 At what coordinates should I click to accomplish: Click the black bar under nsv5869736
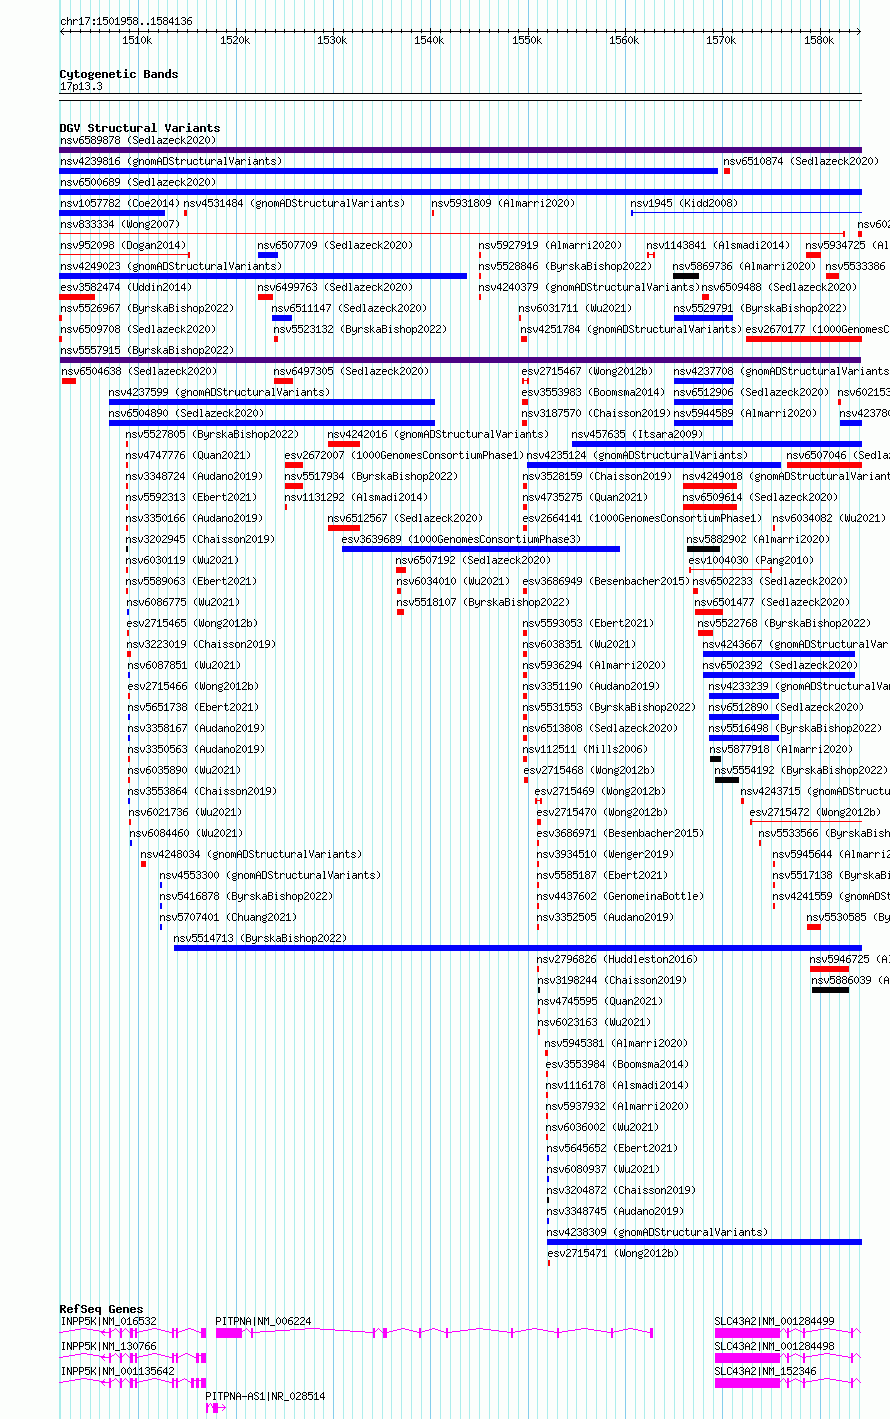coord(686,276)
